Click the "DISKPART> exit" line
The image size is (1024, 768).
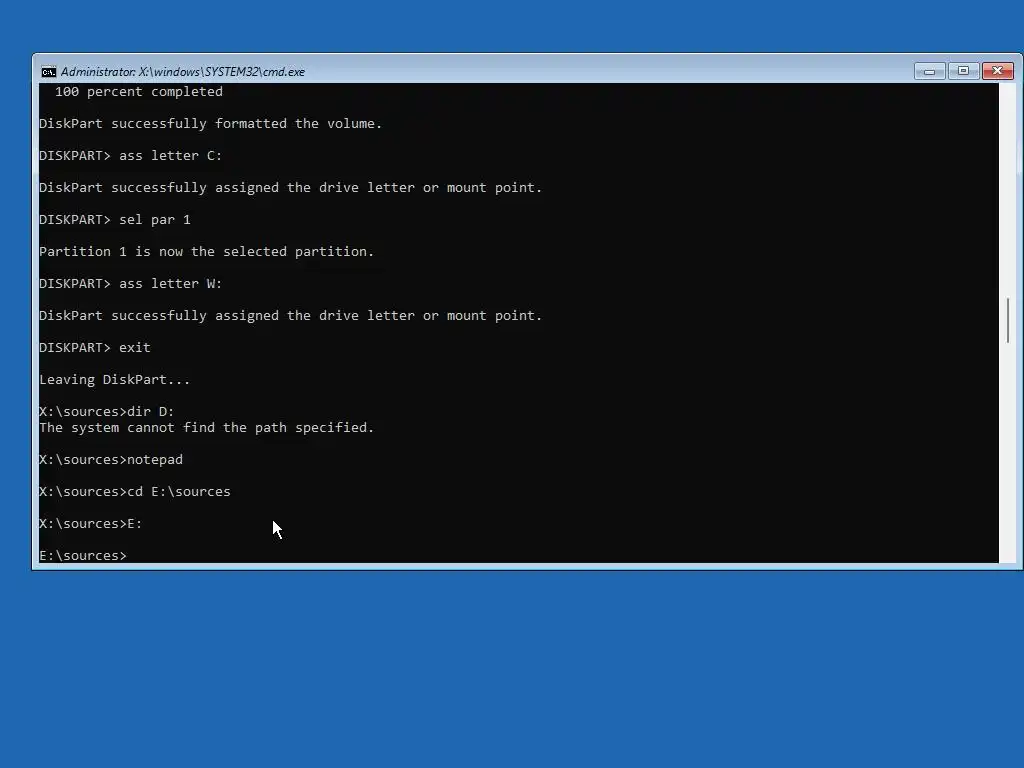[x=95, y=348]
